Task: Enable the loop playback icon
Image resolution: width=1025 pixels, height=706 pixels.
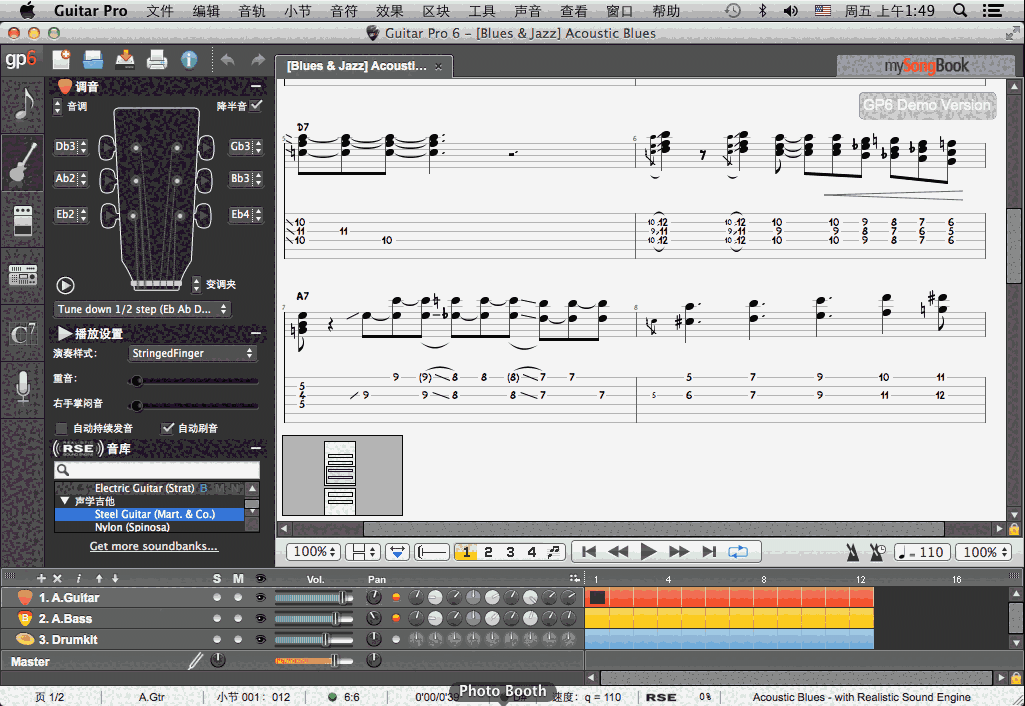Action: pyautogui.click(x=737, y=551)
